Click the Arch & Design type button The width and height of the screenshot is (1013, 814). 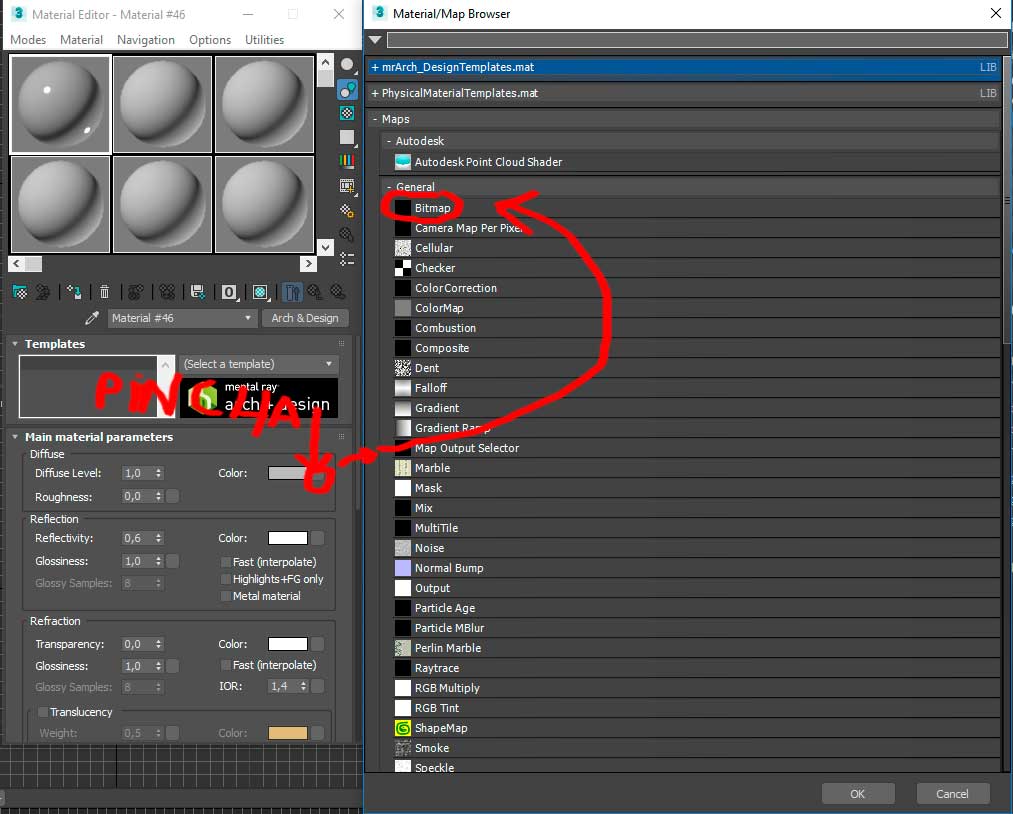305,318
